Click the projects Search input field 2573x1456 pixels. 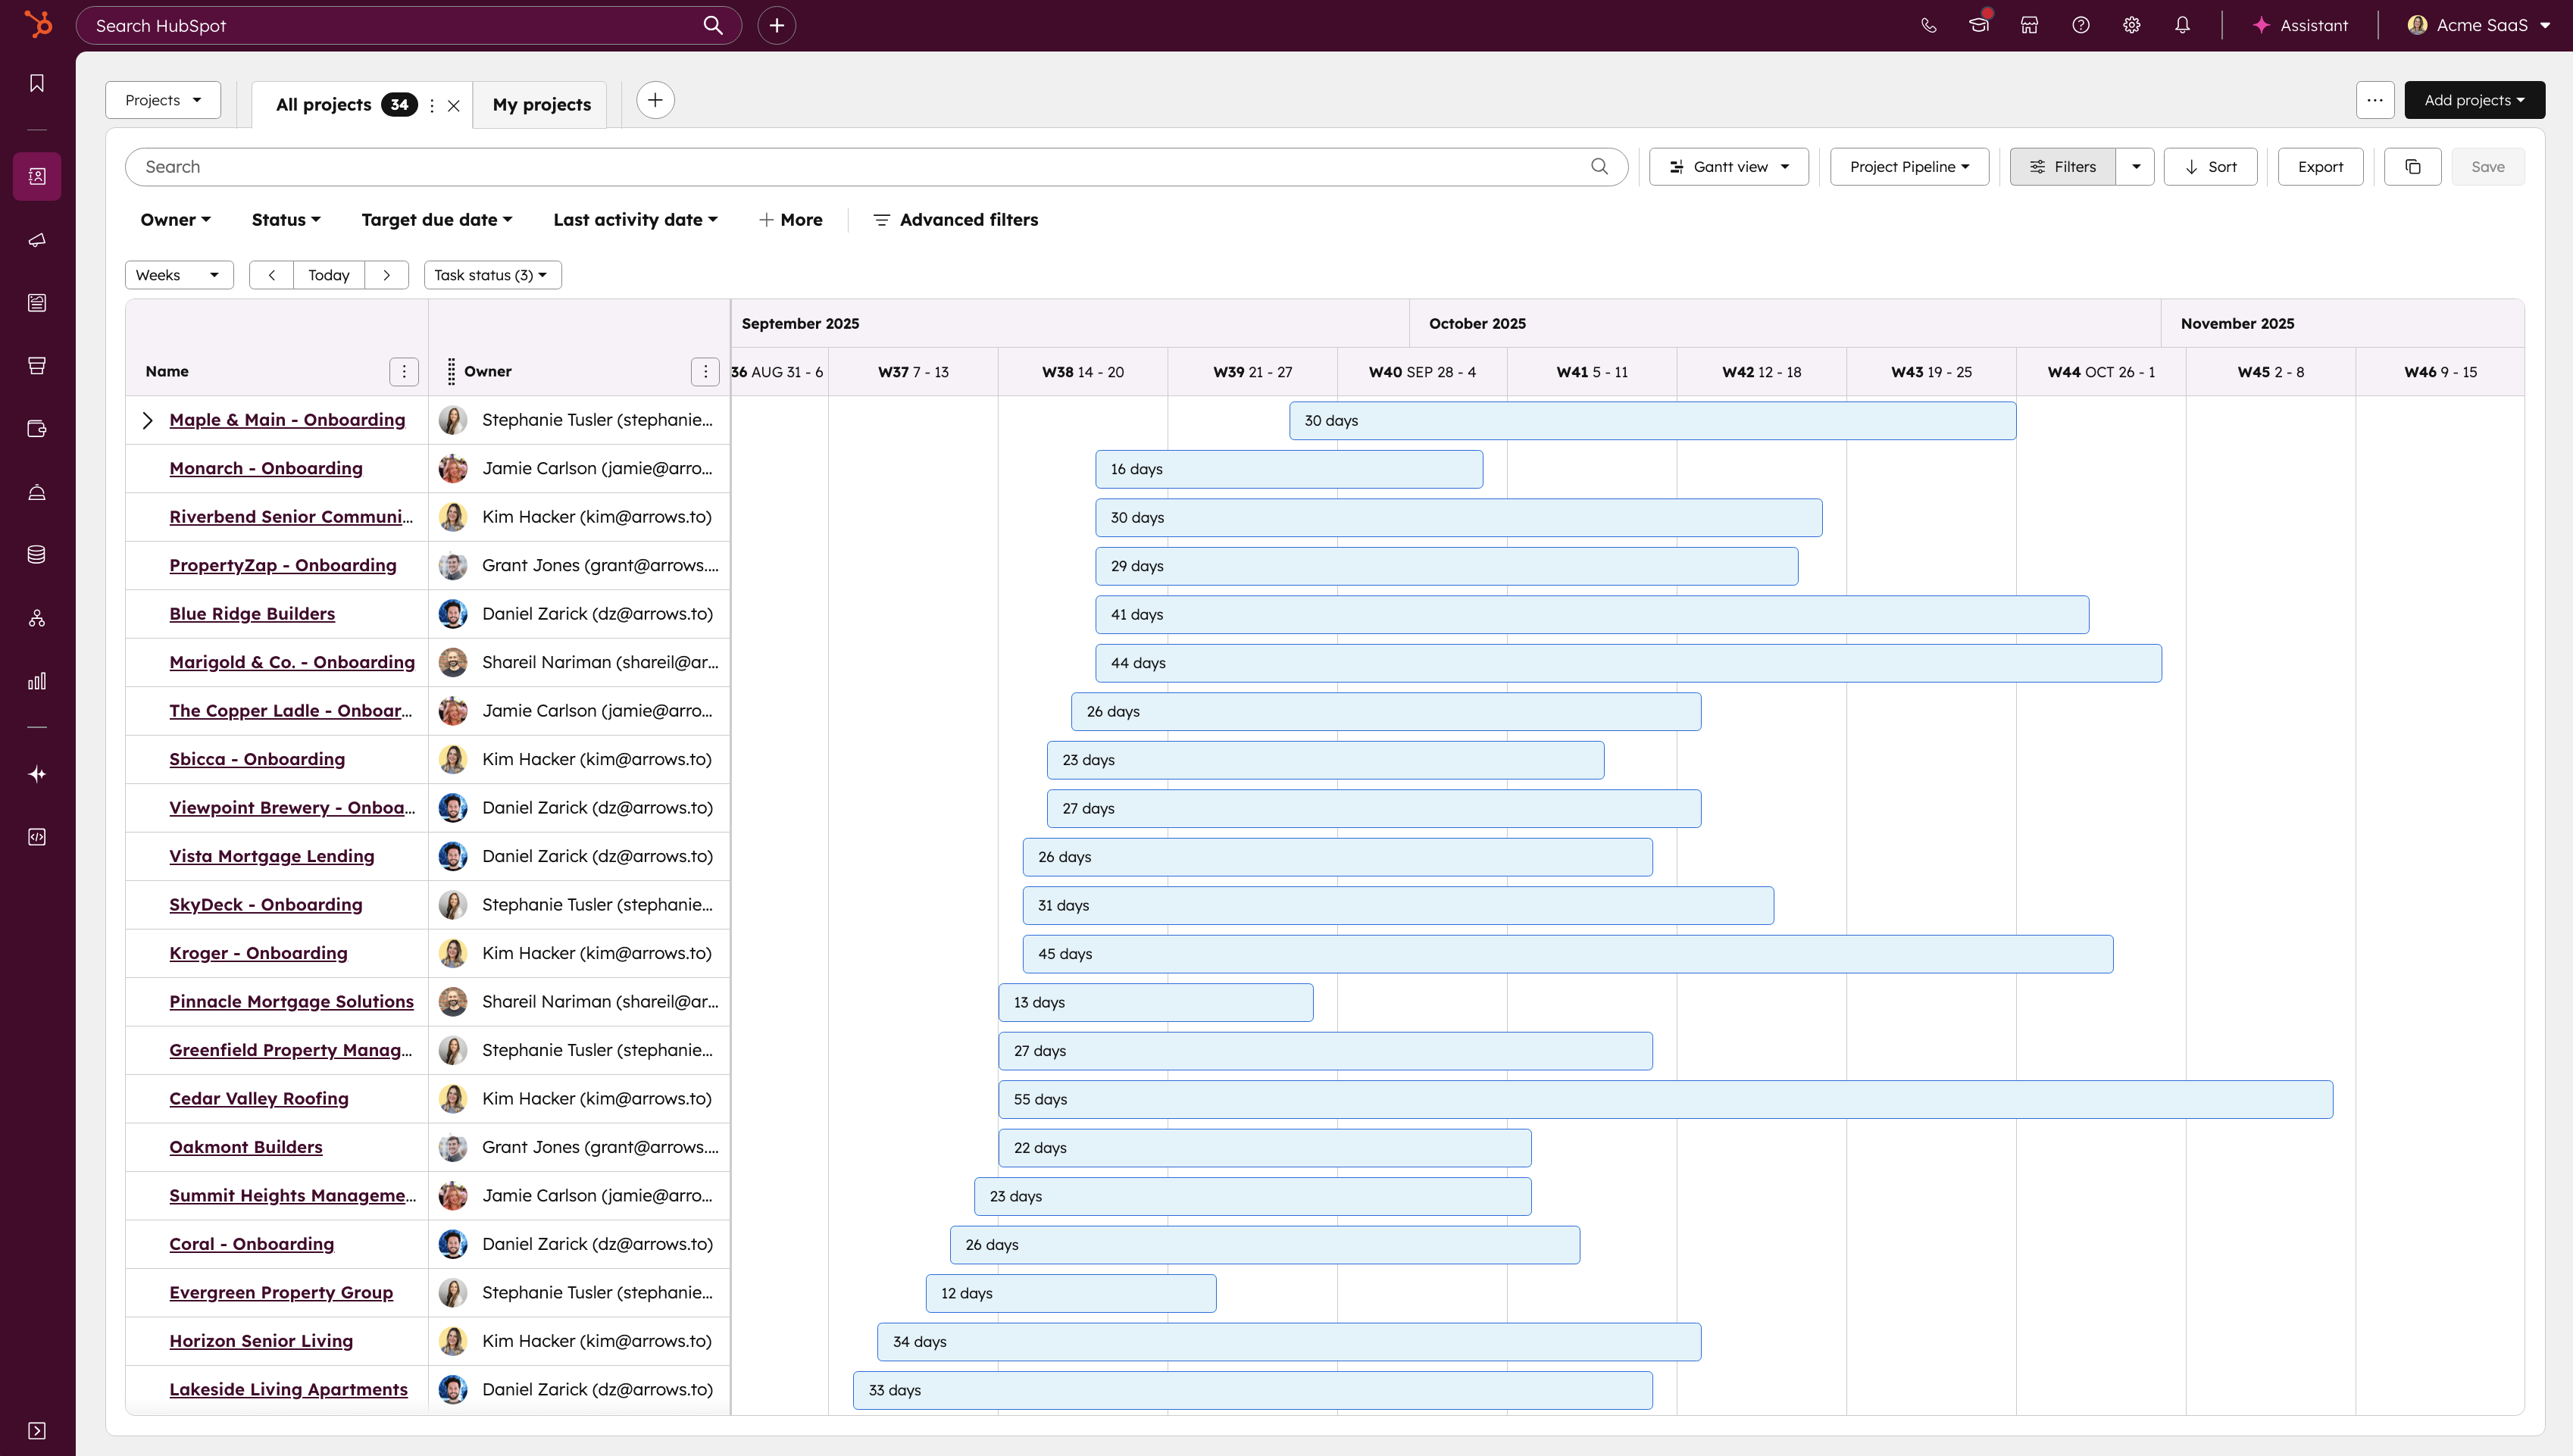point(860,167)
